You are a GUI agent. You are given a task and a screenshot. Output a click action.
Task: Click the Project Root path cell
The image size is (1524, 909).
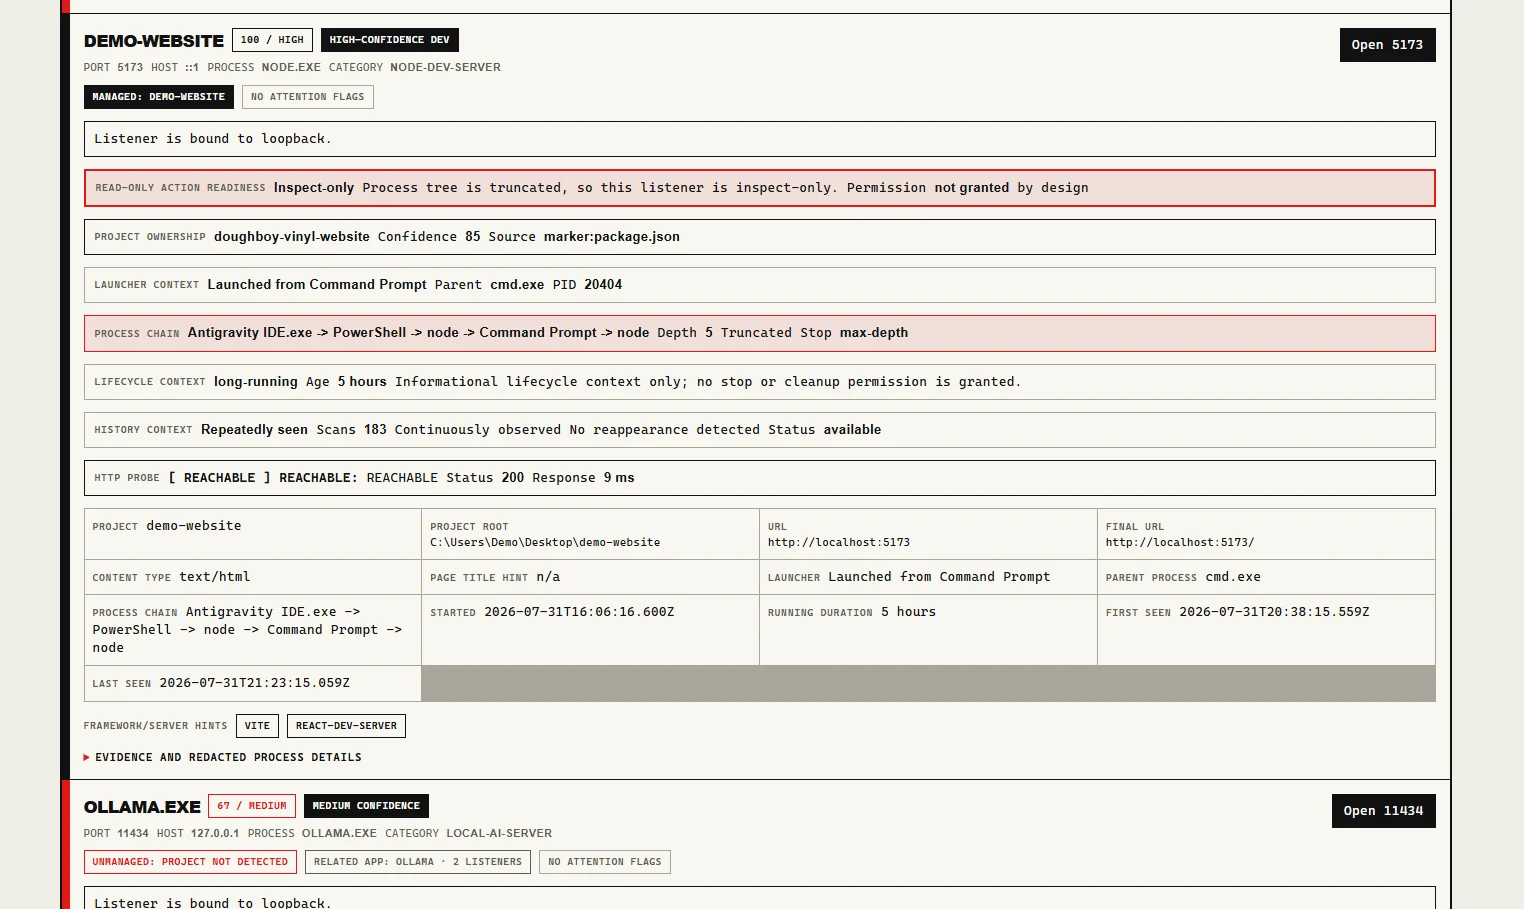click(590, 534)
